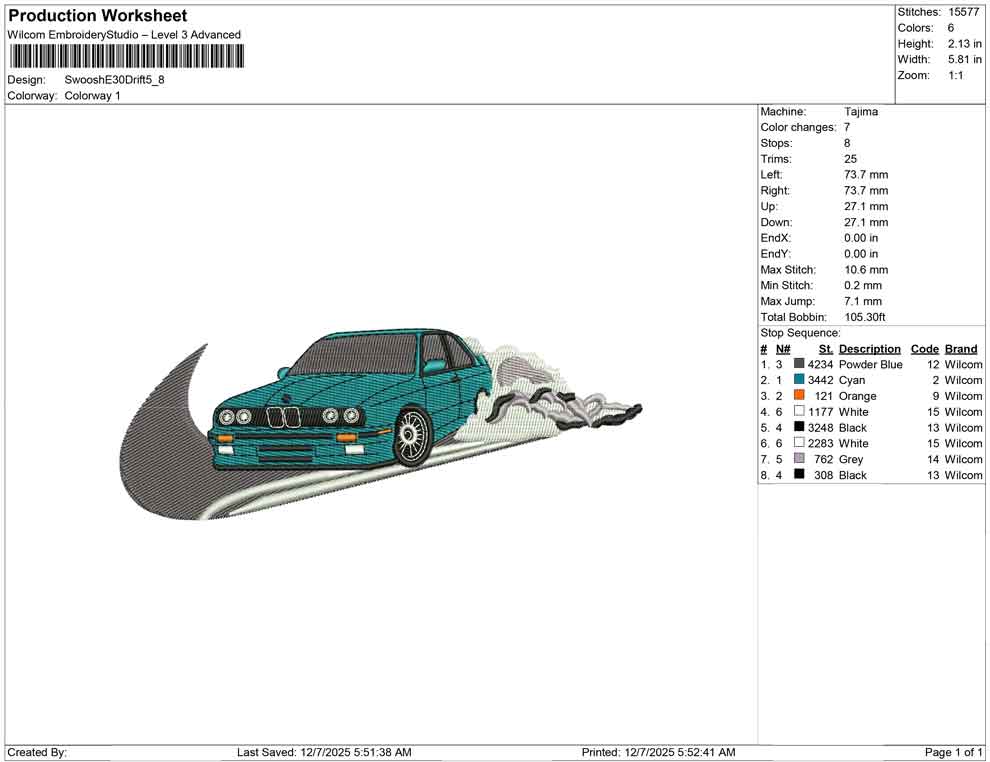Click the Code column header
Image resolution: width=990 pixels, height=762 pixels.
click(925, 348)
